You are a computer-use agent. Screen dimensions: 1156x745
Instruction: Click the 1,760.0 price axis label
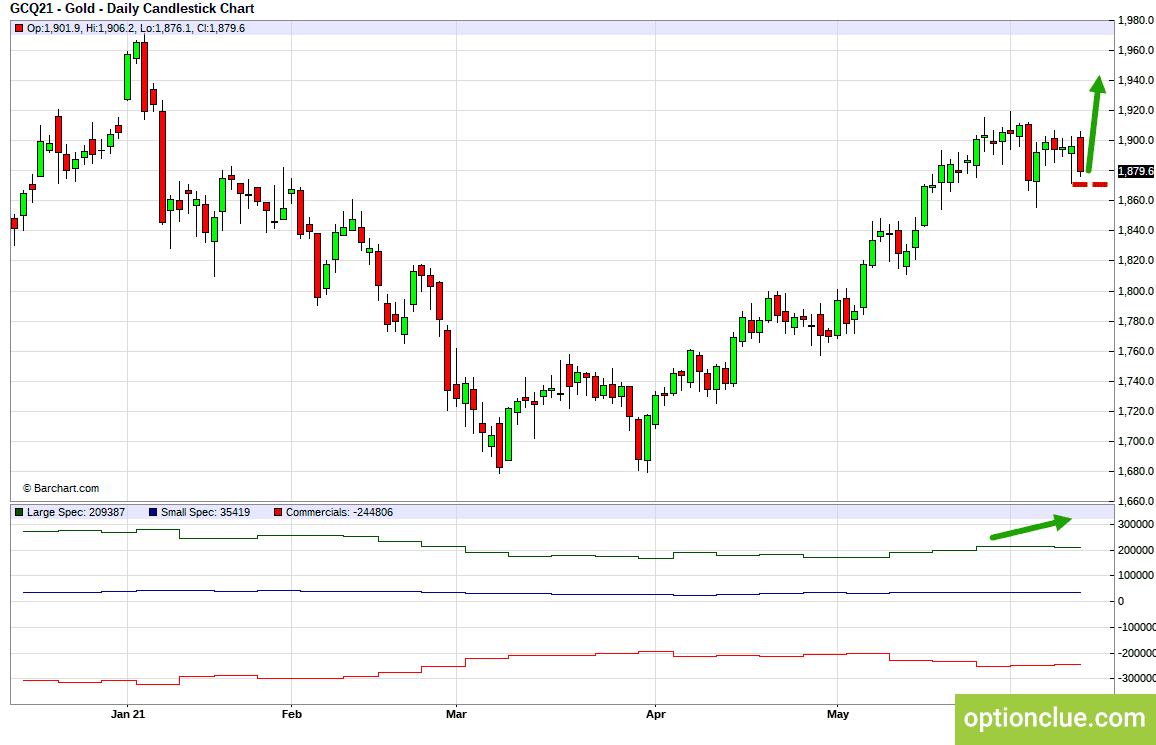click(1136, 351)
